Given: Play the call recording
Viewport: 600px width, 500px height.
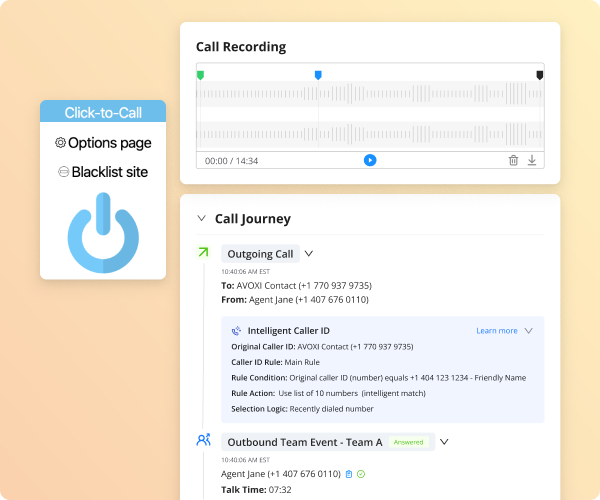Looking at the screenshot, I should pos(370,160).
